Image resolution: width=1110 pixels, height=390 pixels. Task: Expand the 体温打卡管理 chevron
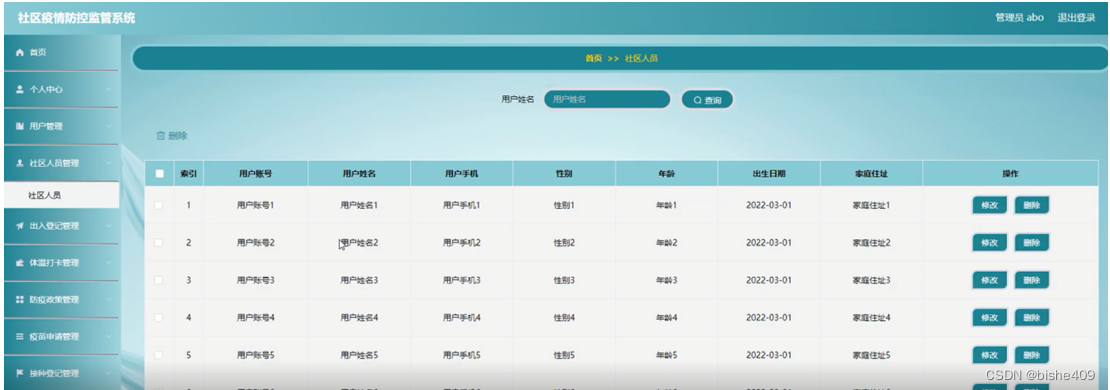109,263
